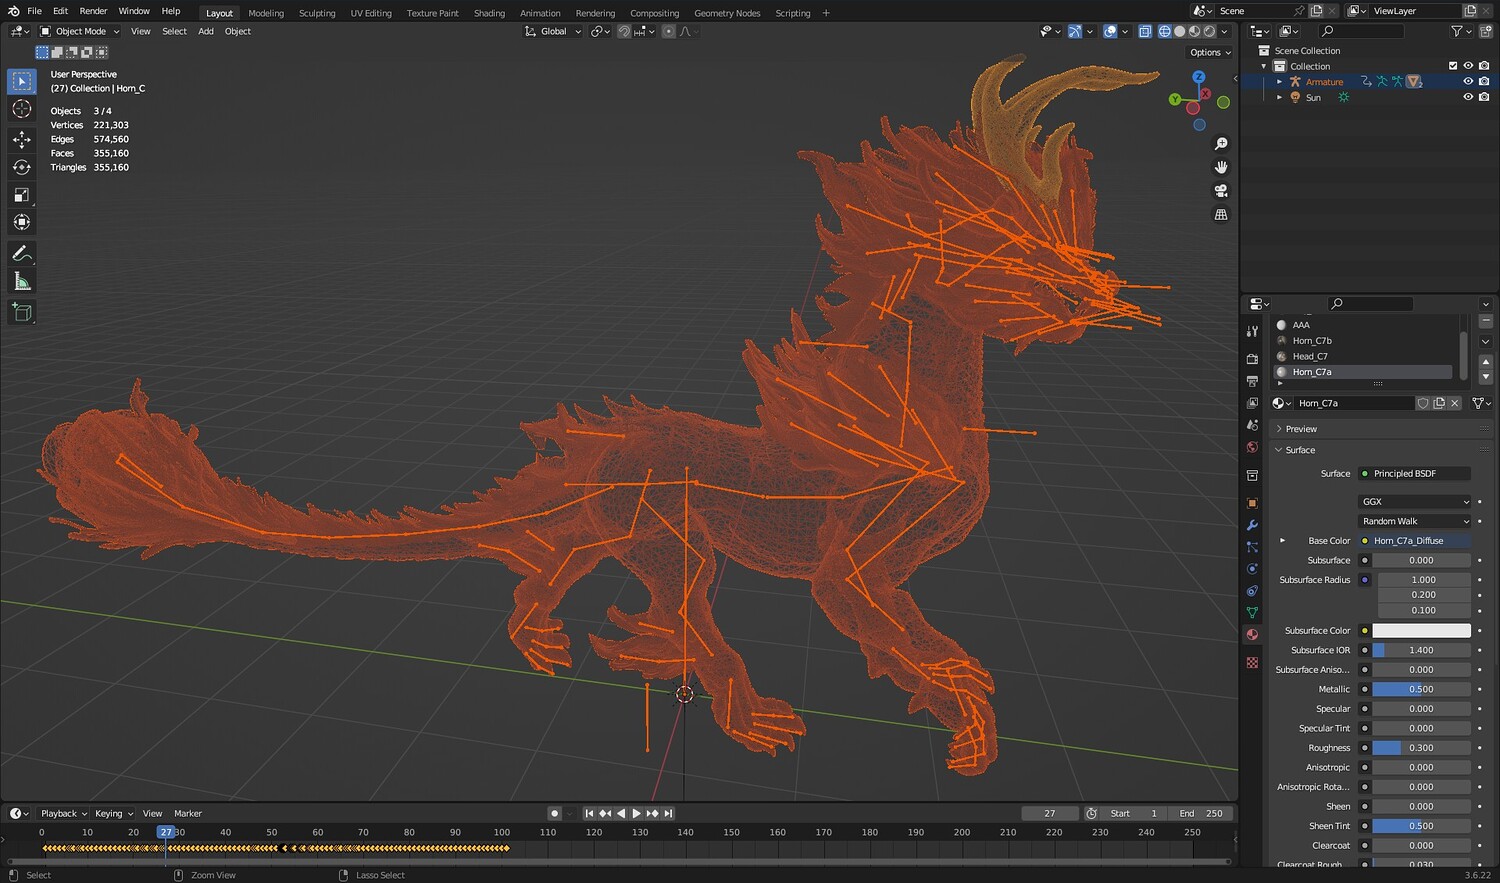The width and height of the screenshot is (1500, 883).
Task: Activate the Rotate tool
Action: point(22,167)
